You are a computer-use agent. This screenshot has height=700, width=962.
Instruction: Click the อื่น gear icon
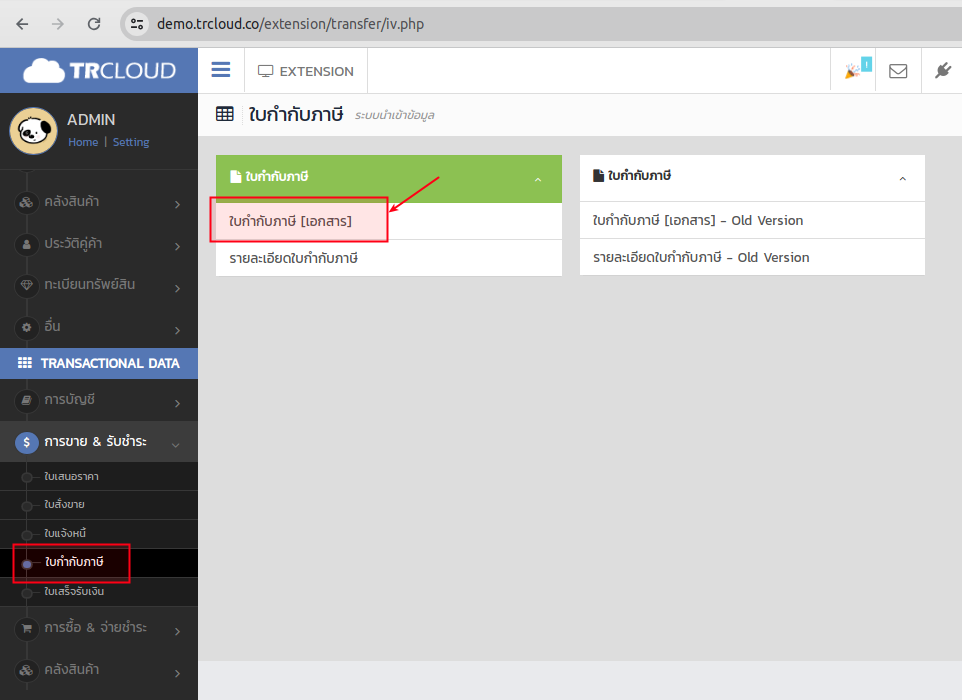click(26, 327)
